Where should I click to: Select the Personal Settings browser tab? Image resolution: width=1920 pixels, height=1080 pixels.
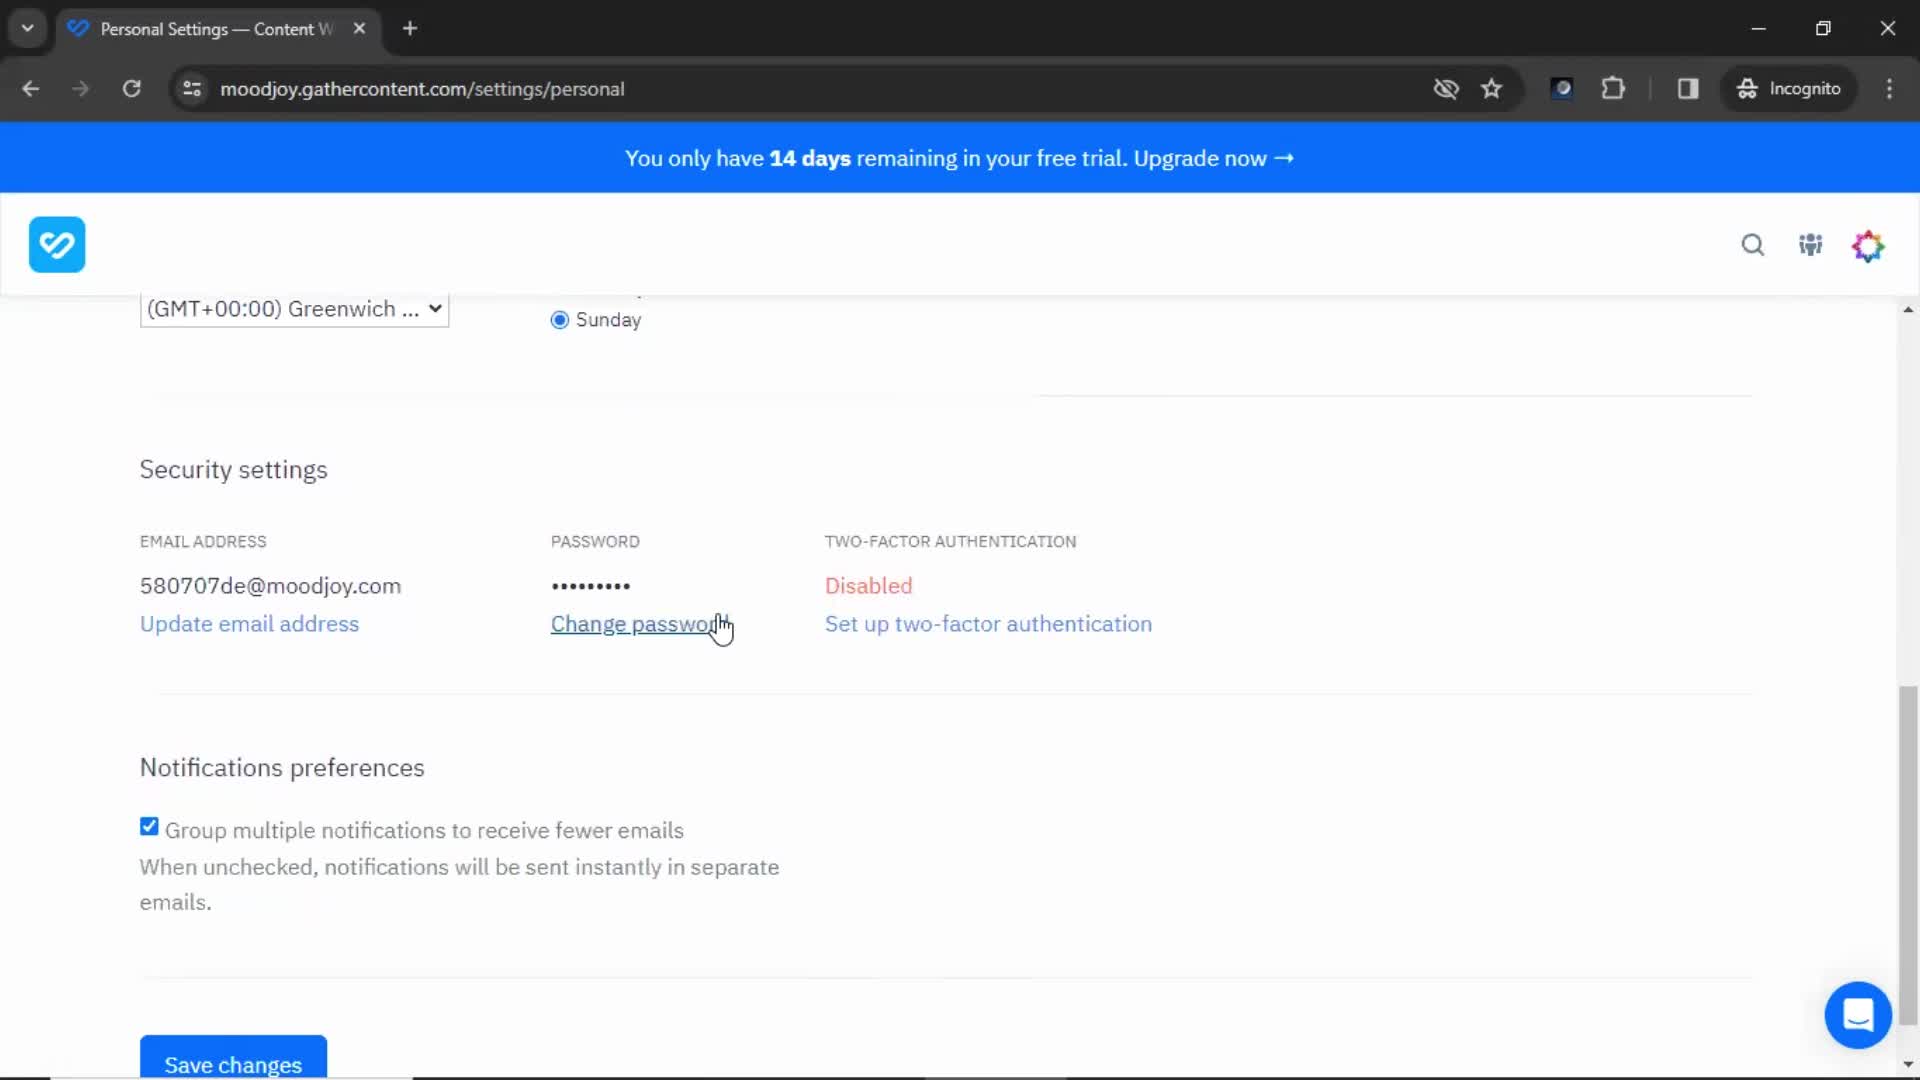[x=218, y=29]
